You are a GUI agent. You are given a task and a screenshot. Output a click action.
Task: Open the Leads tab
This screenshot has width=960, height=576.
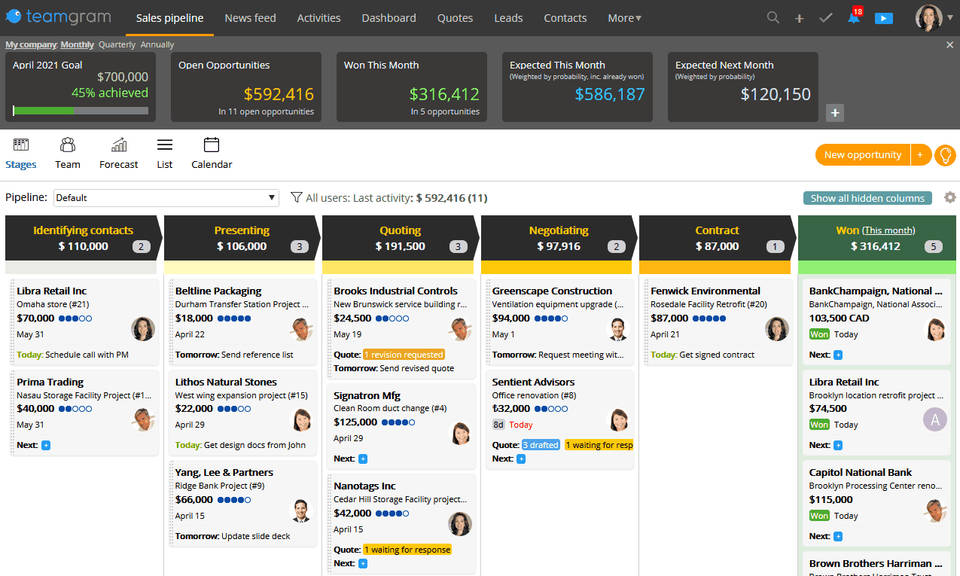(x=509, y=18)
